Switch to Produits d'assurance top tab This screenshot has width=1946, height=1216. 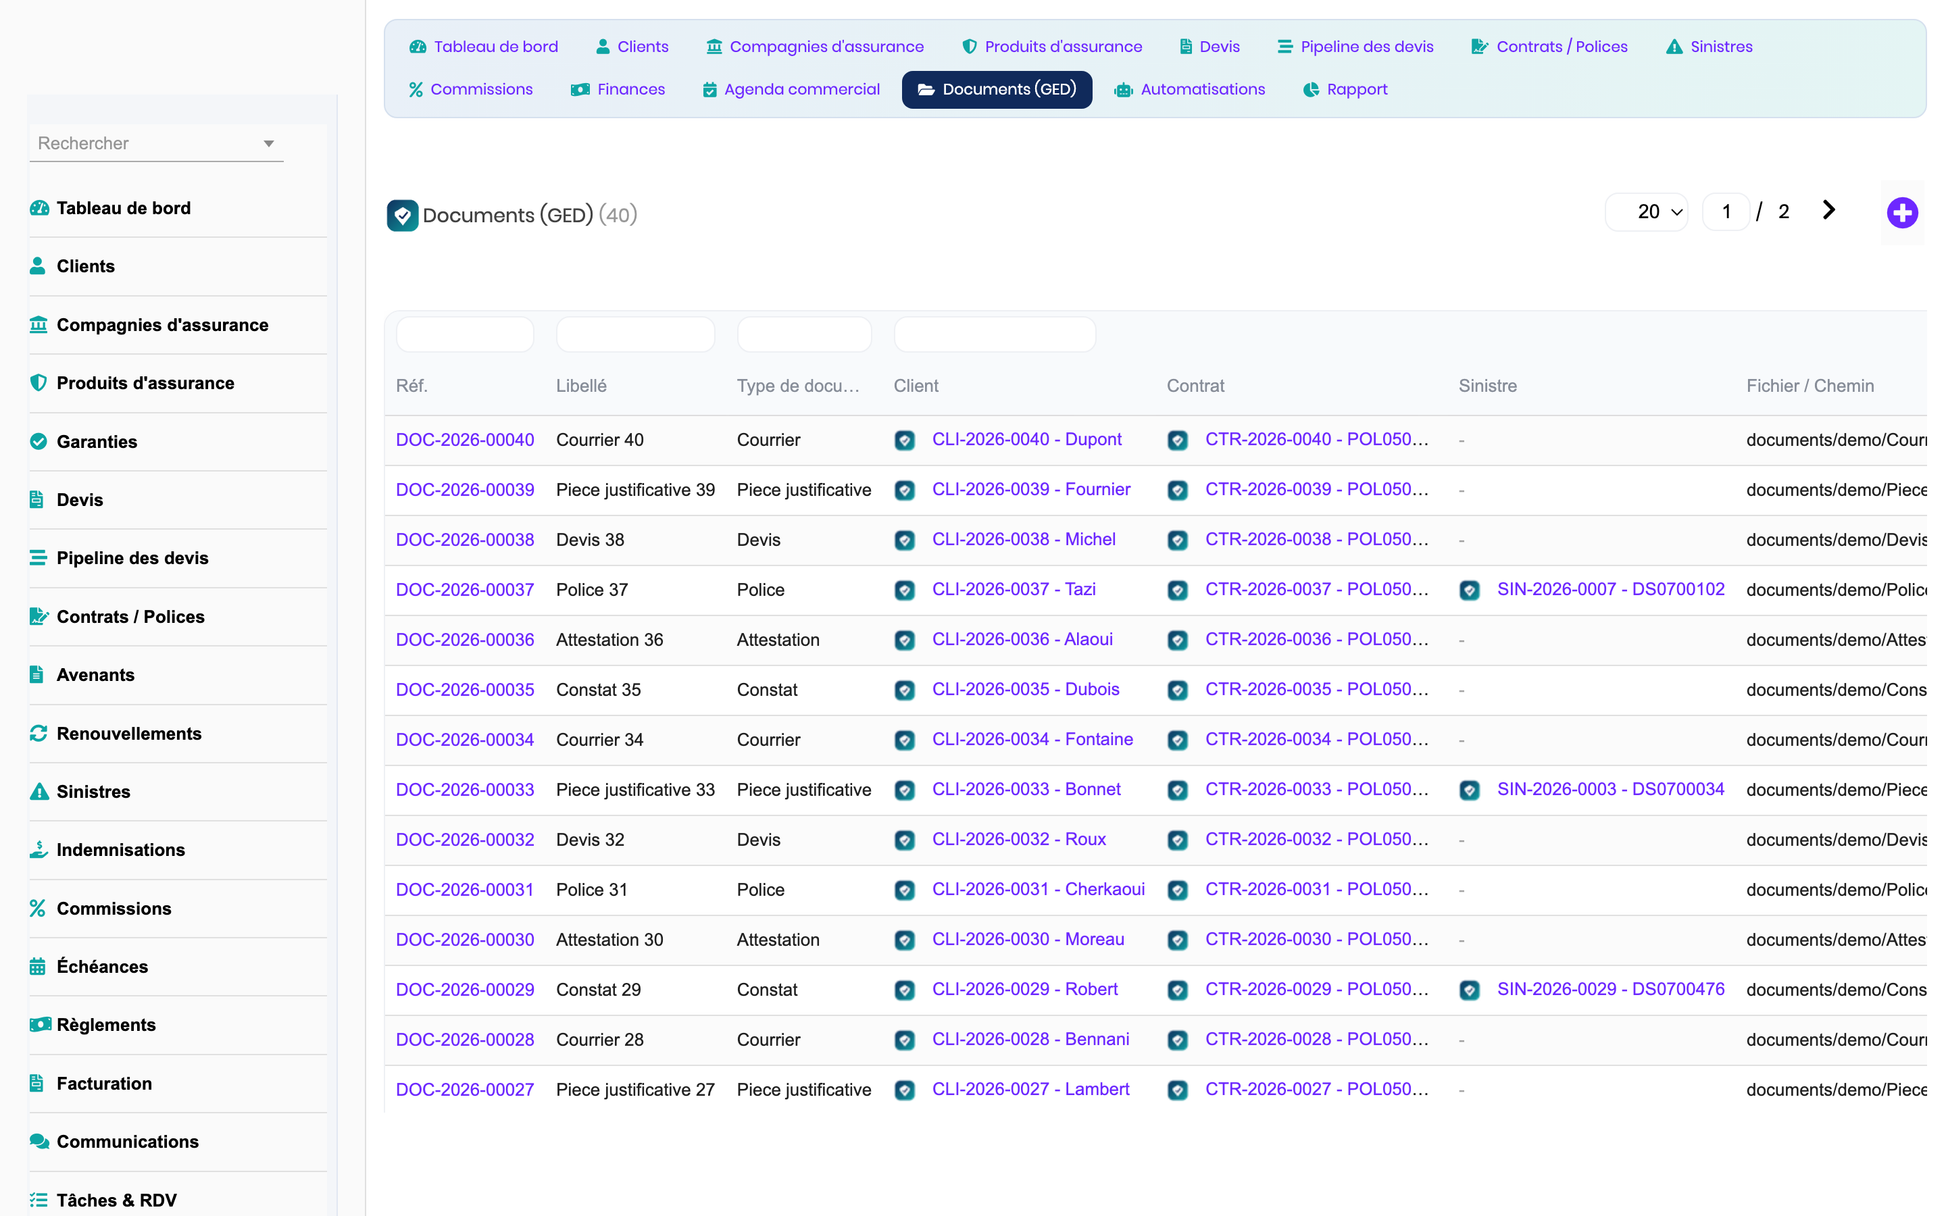(1052, 46)
